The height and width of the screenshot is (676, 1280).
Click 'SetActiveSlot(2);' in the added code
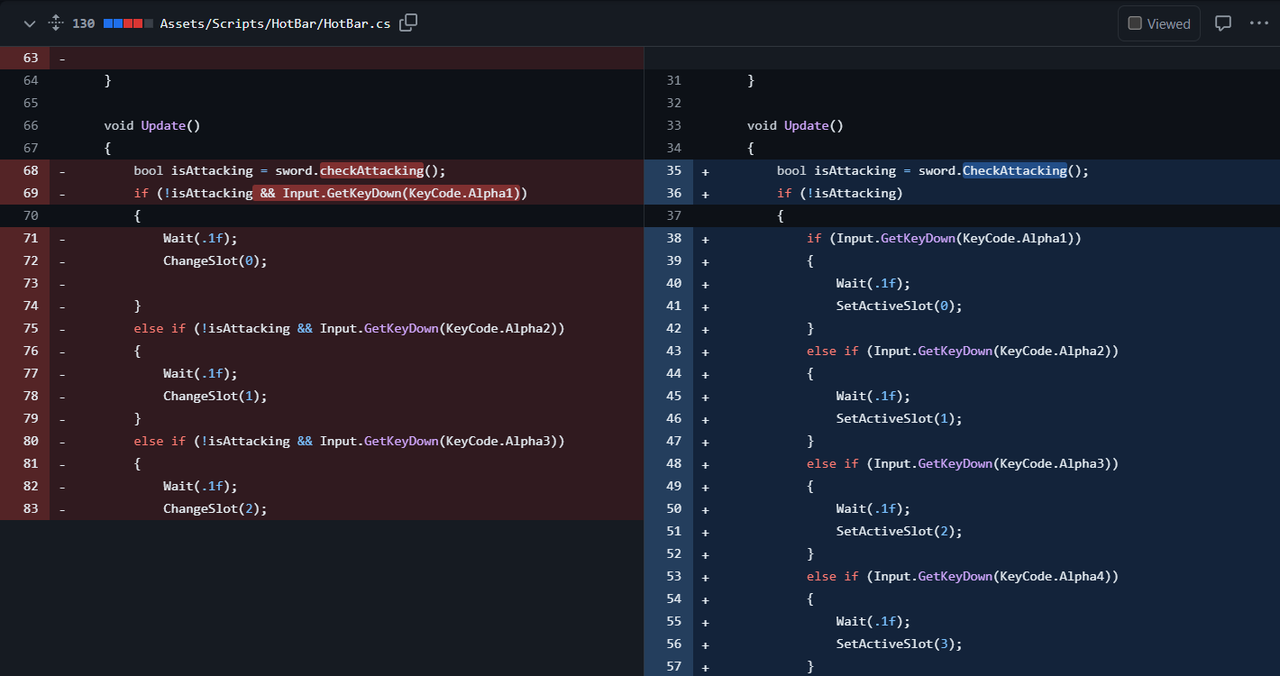point(899,531)
